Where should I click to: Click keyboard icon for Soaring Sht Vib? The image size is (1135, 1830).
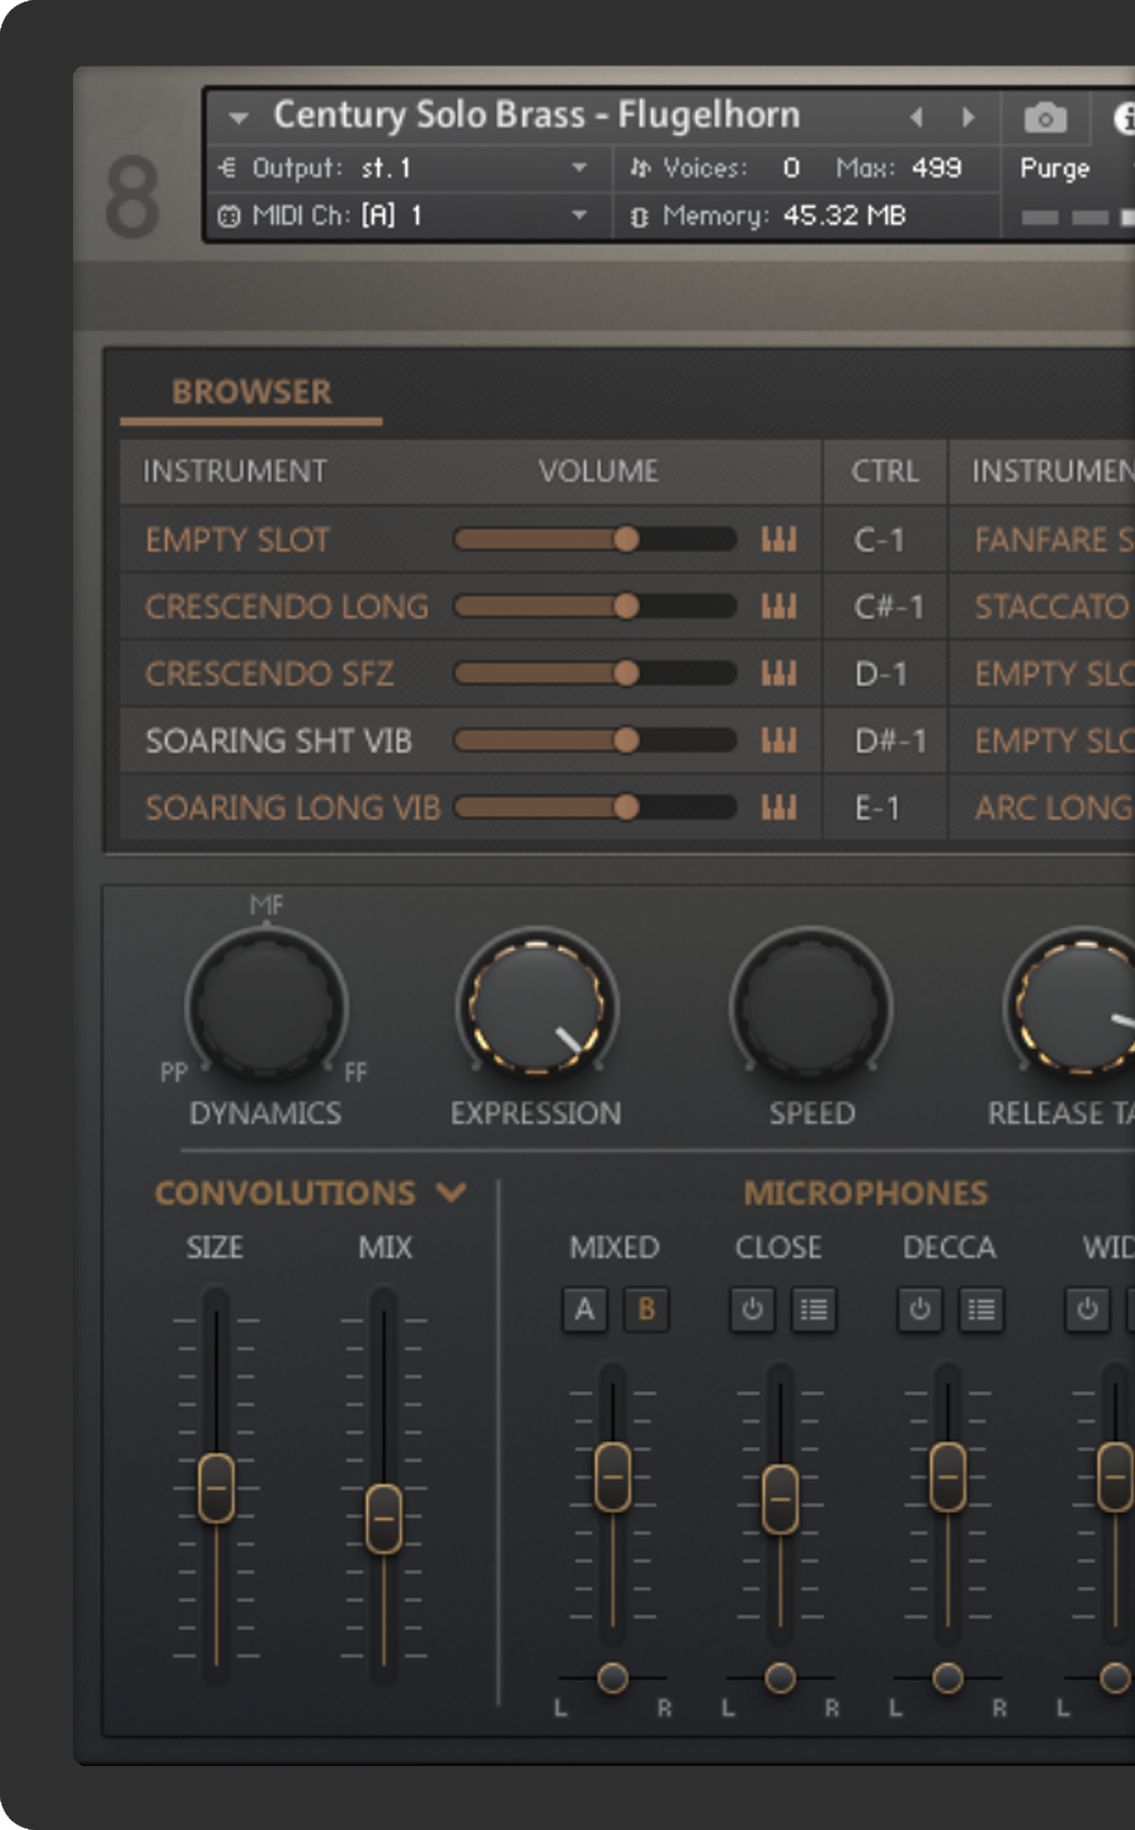pyautogui.click(x=779, y=741)
